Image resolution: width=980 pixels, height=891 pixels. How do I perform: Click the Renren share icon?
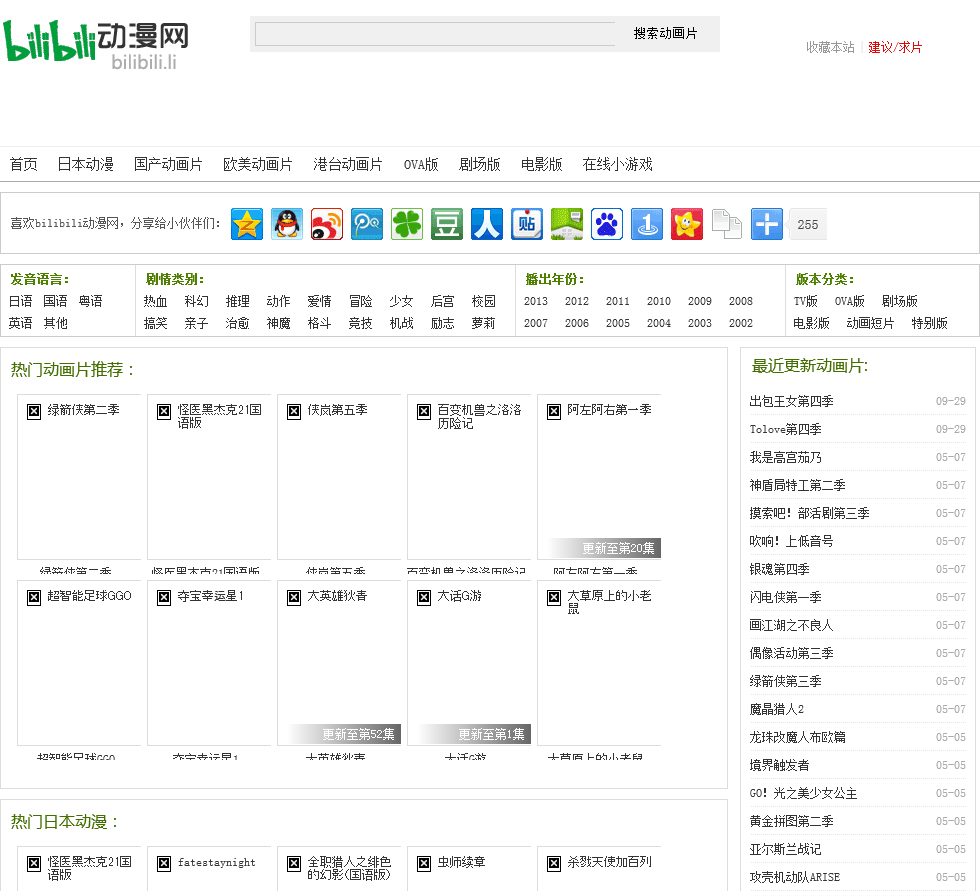(487, 224)
